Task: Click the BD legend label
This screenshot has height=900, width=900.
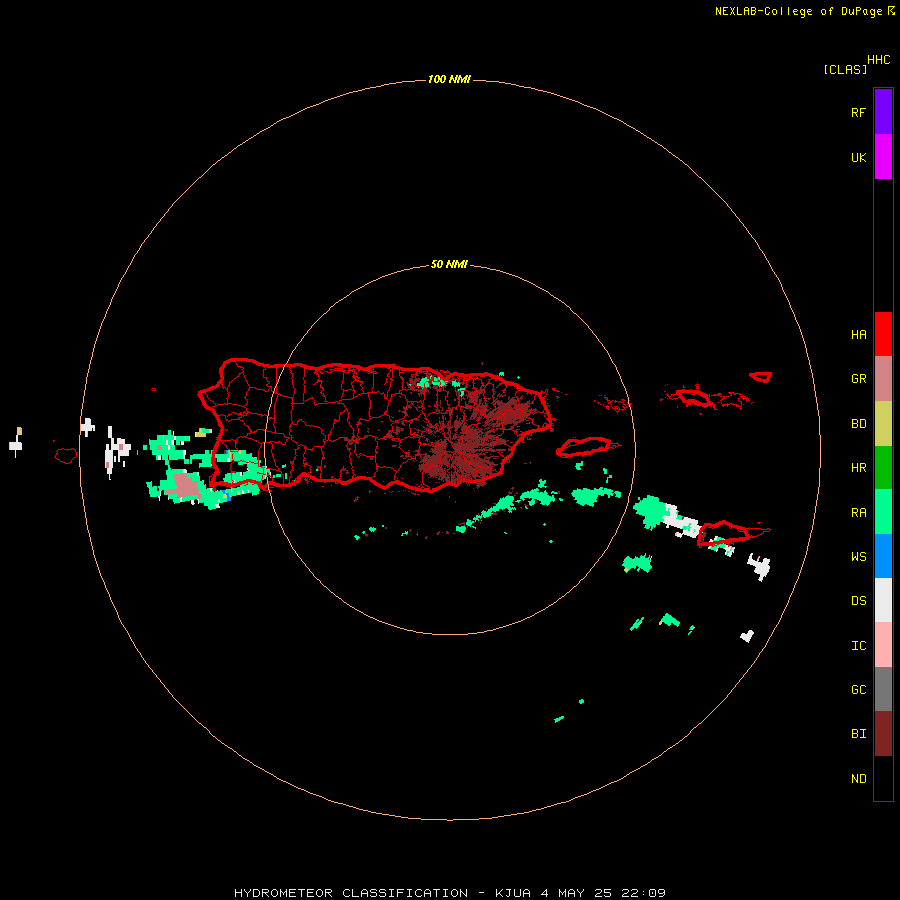Action: pos(858,424)
